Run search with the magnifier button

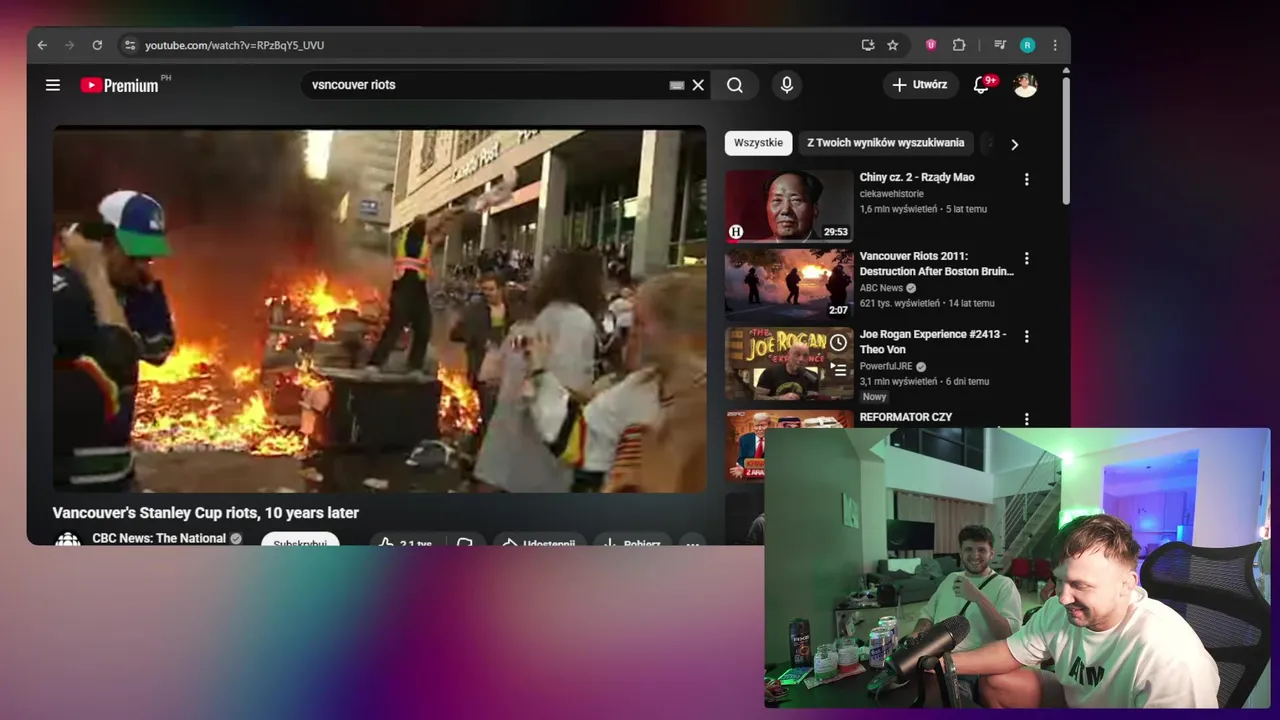tap(735, 85)
